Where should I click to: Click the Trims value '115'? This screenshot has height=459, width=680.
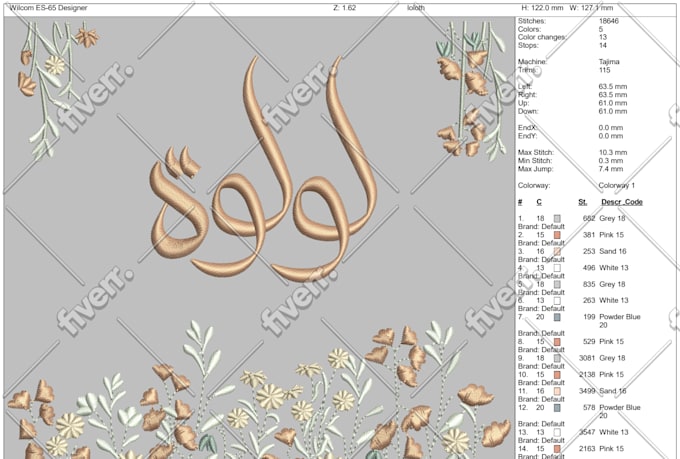[x=605, y=70]
